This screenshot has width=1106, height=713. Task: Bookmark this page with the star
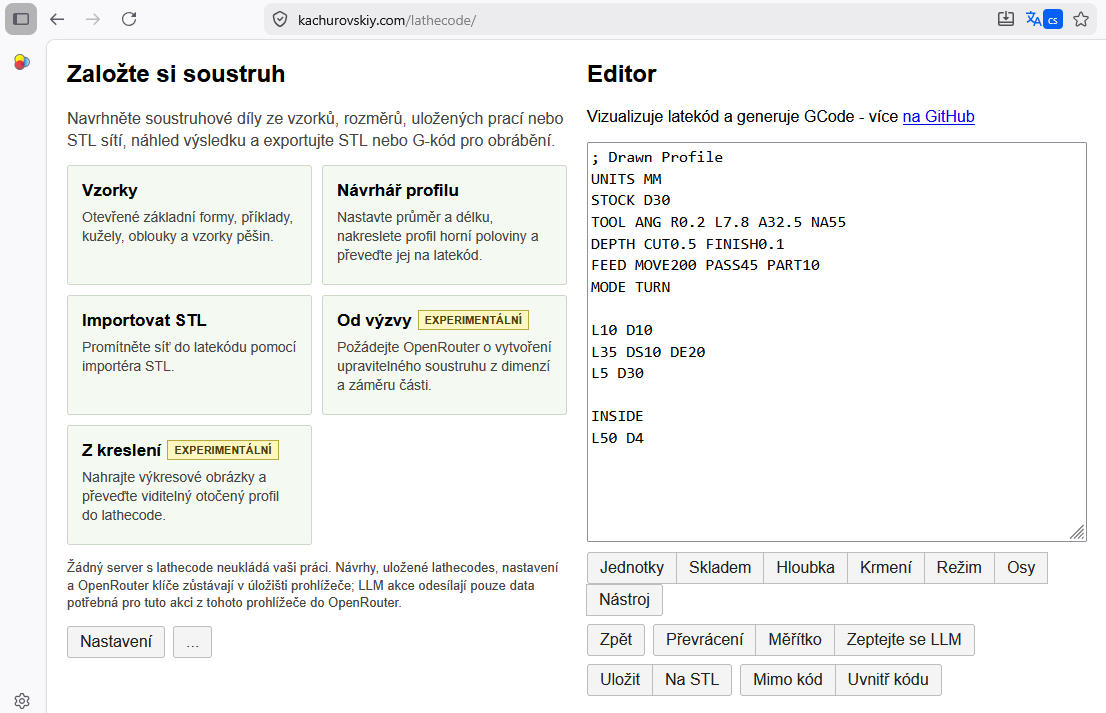pyautogui.click(x=1081, y=19)
